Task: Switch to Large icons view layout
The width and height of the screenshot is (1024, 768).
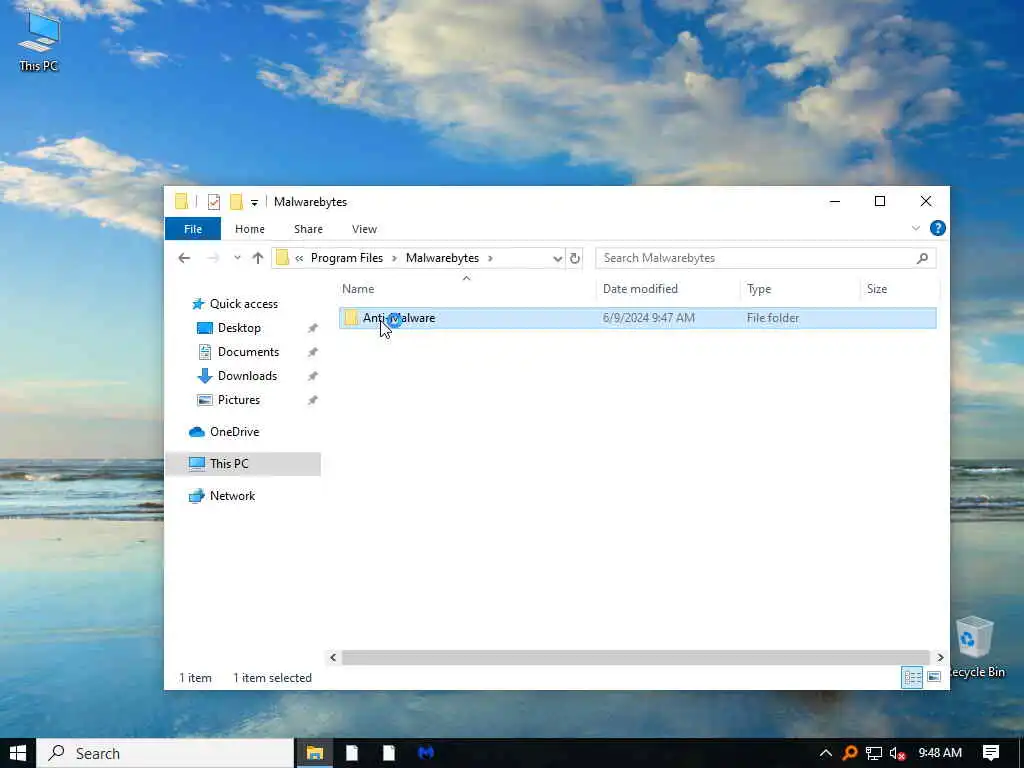Action: pyautogui.click(x=934, y=677)
